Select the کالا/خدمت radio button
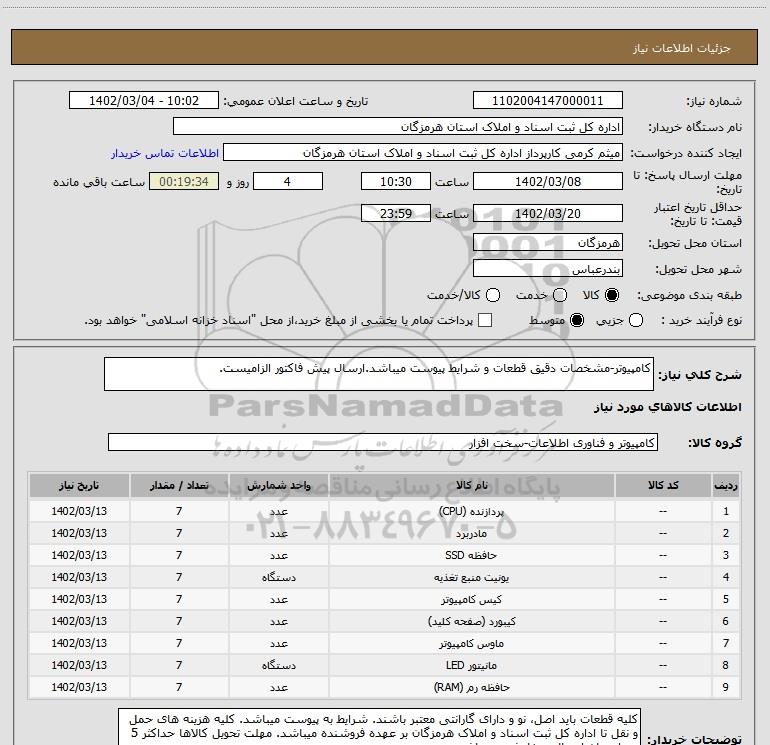Screen dimensions: 770x745 click(493, 295)
